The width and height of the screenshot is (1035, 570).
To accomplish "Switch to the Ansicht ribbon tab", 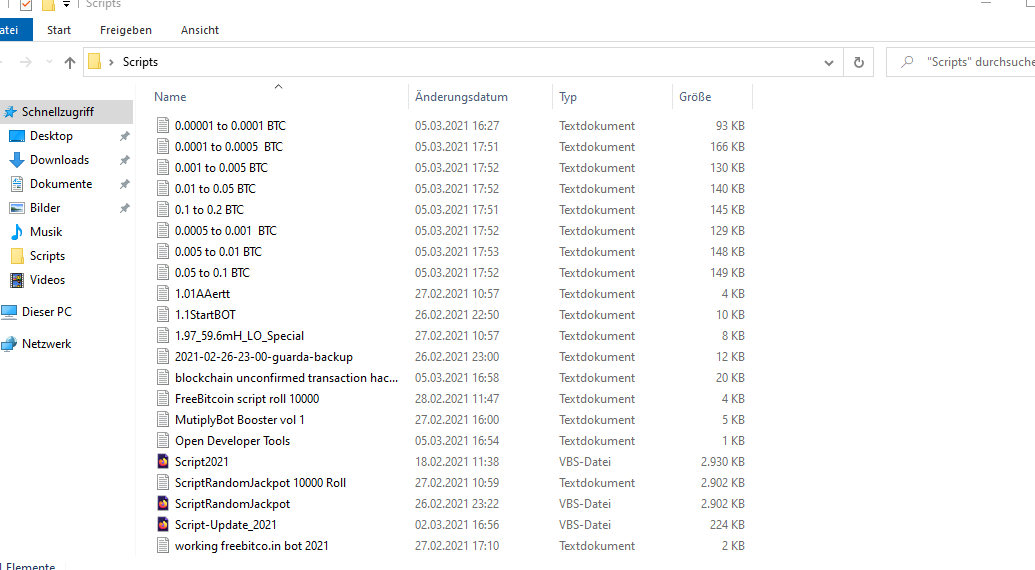I will click(x=200, y=30).
